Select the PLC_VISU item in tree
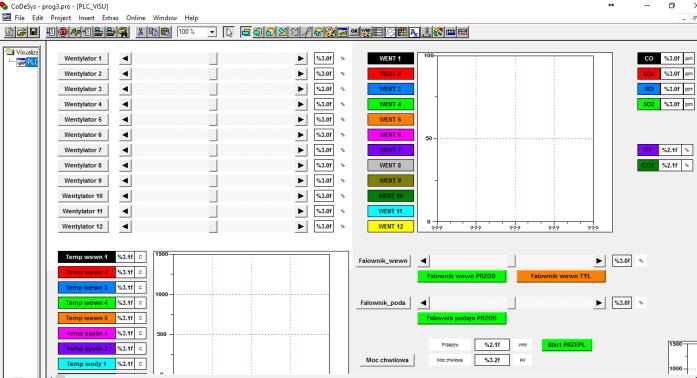The width and height of the screenshot is (697, 378). pyautogui.click(x=32, y=62)
